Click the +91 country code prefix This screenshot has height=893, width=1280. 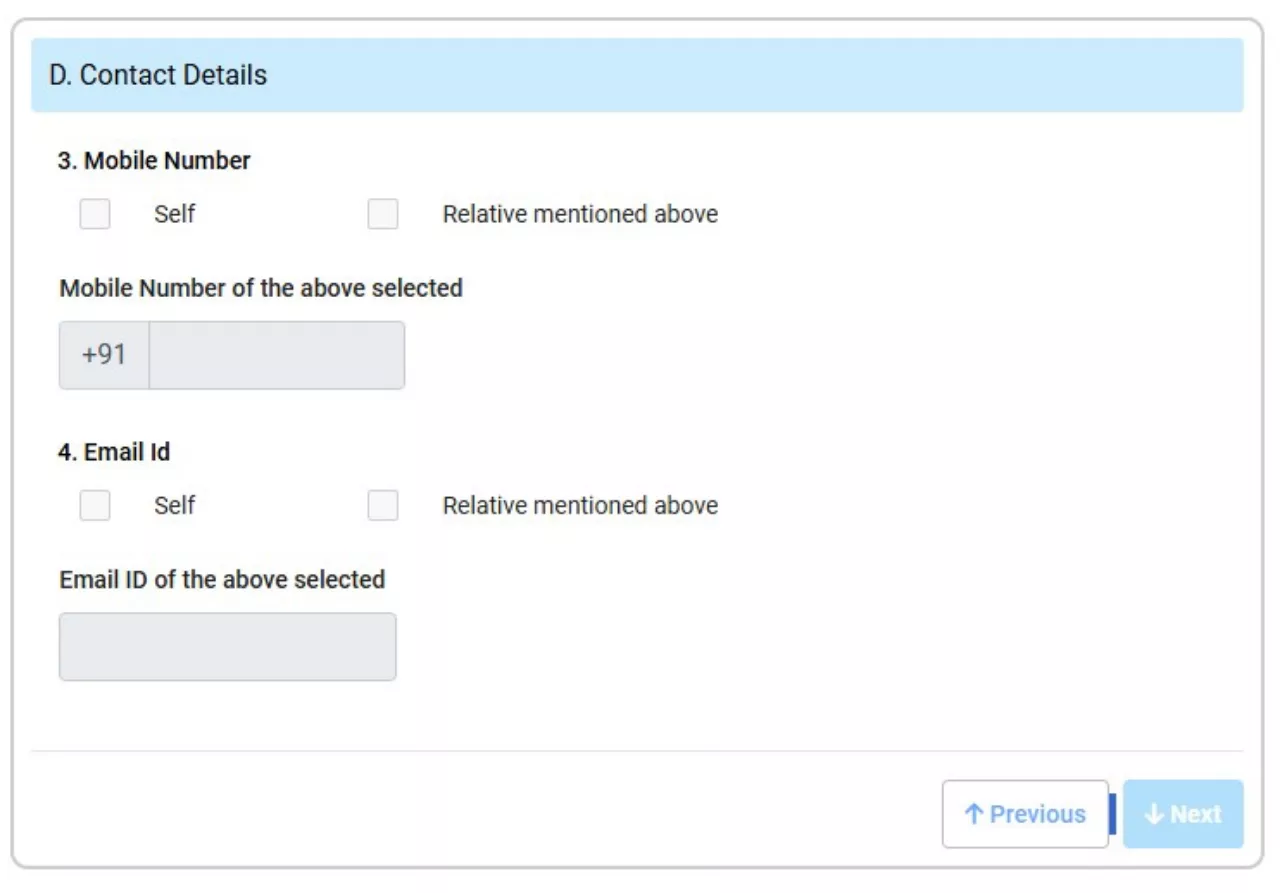coord(104,355)
